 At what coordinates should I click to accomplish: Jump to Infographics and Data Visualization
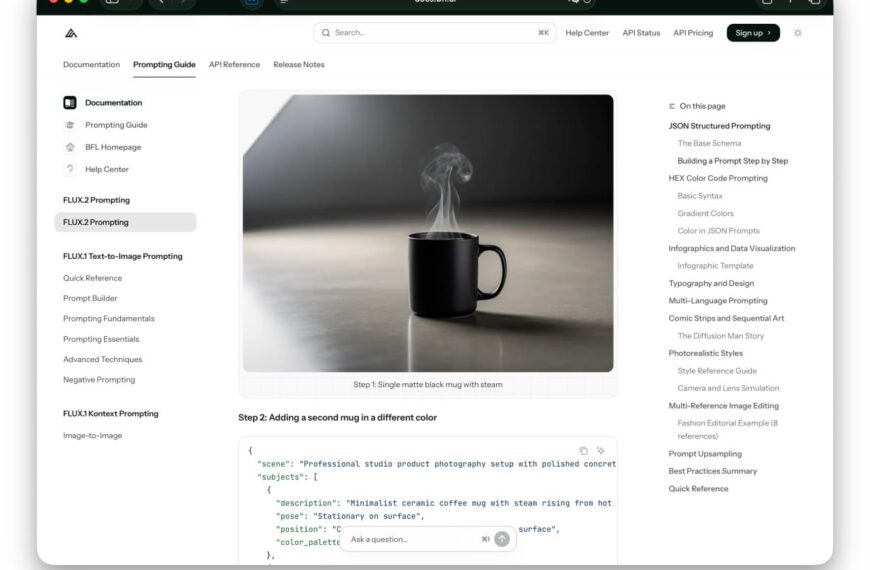731,248
